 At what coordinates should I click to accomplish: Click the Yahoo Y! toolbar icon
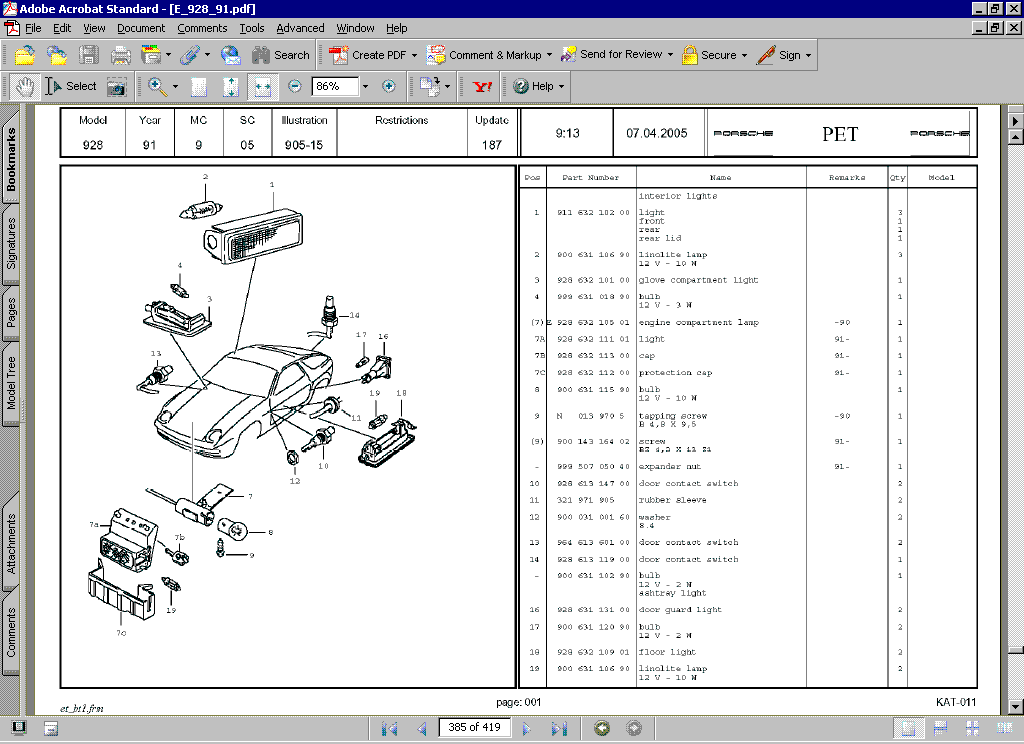(x=483, y=86)
